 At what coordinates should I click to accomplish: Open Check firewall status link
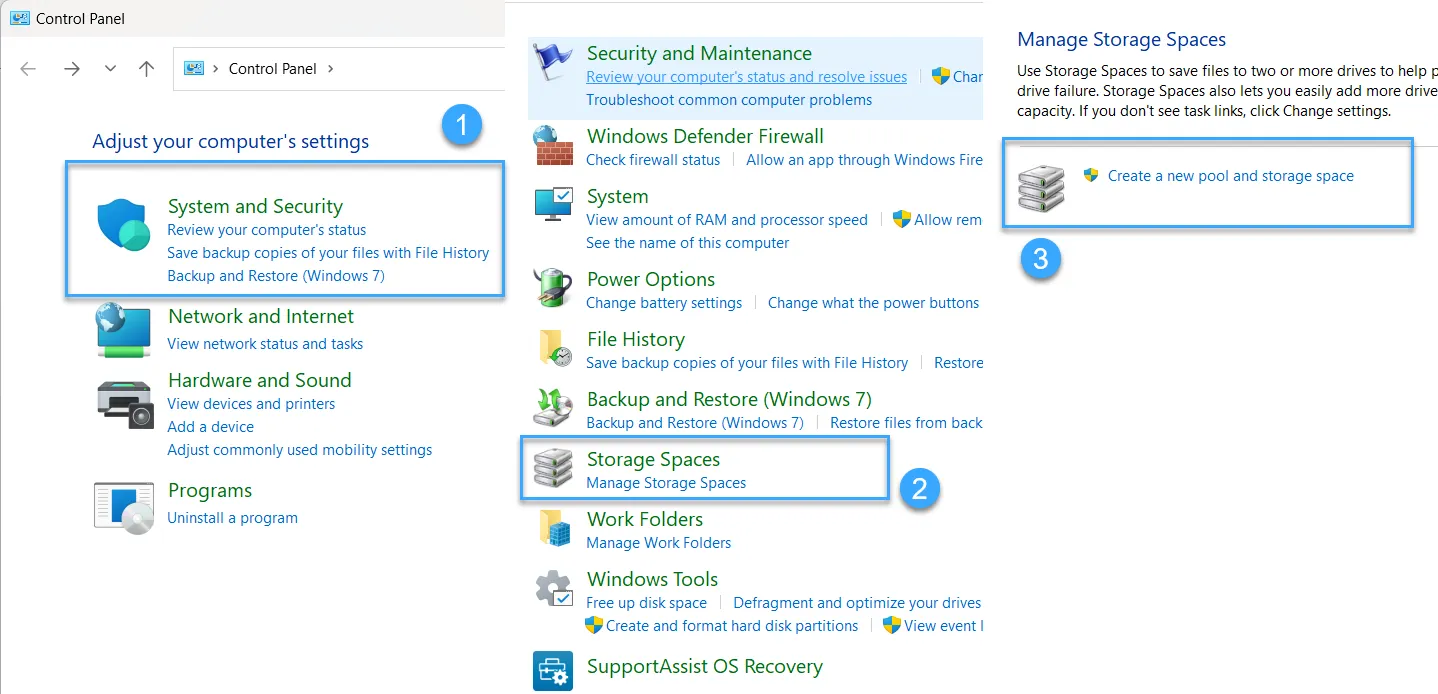(x=653, y=160)
